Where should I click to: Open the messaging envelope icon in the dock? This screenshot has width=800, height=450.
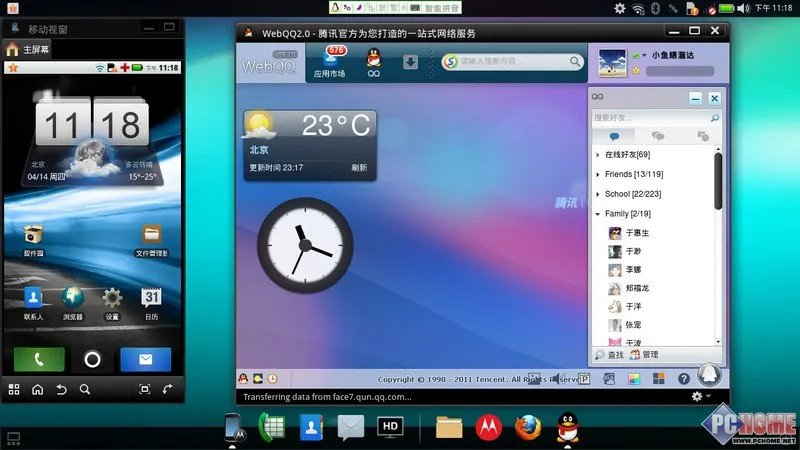click(x=351, y=427)
